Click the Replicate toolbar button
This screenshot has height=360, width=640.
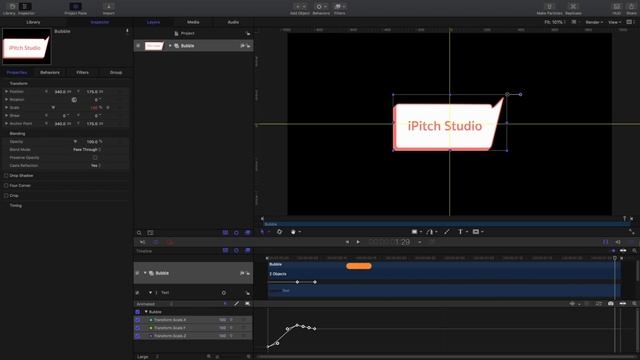coord(573,8)
